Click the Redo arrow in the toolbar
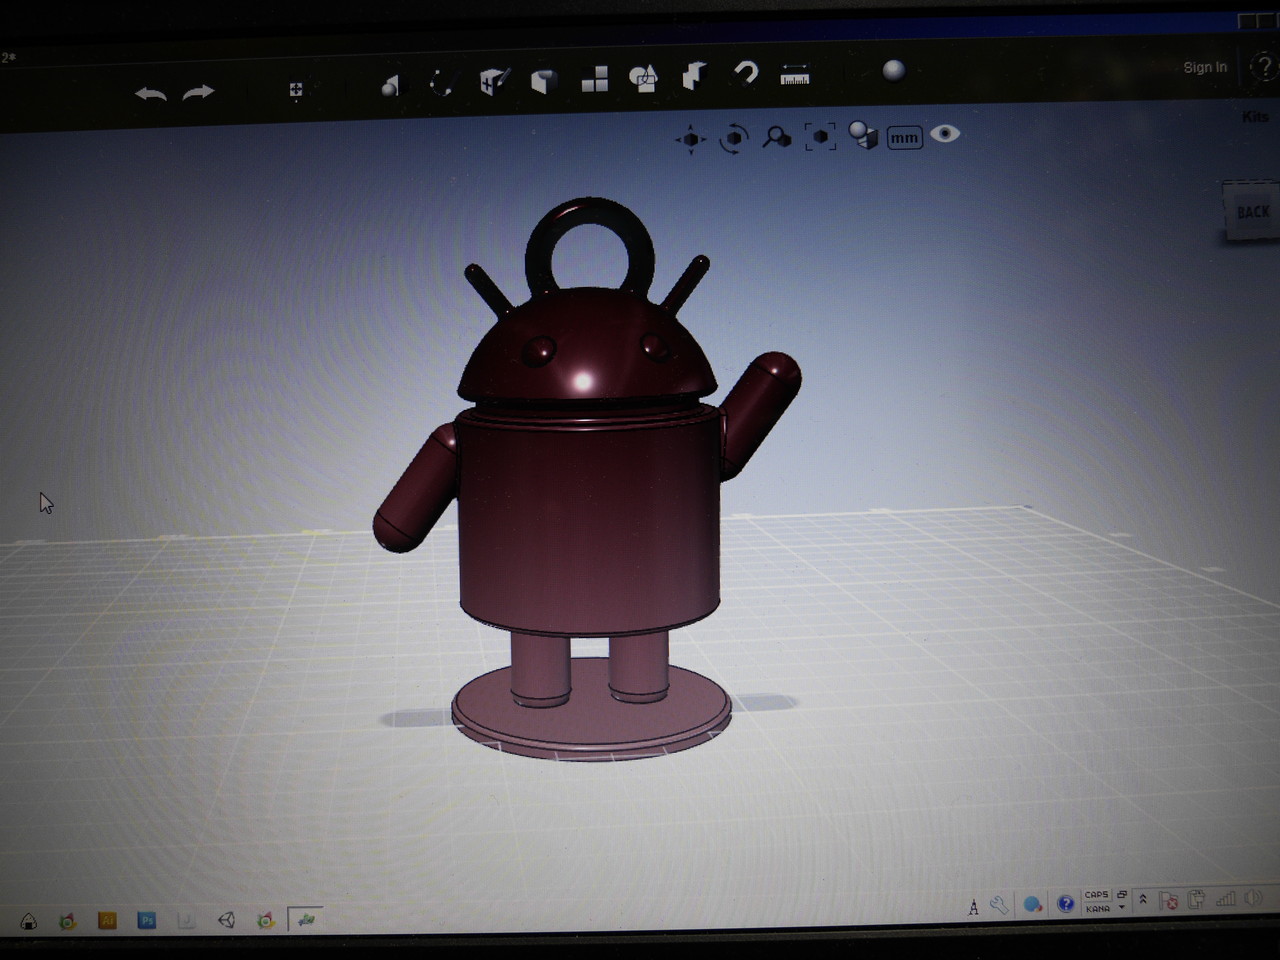 point(199,93)
